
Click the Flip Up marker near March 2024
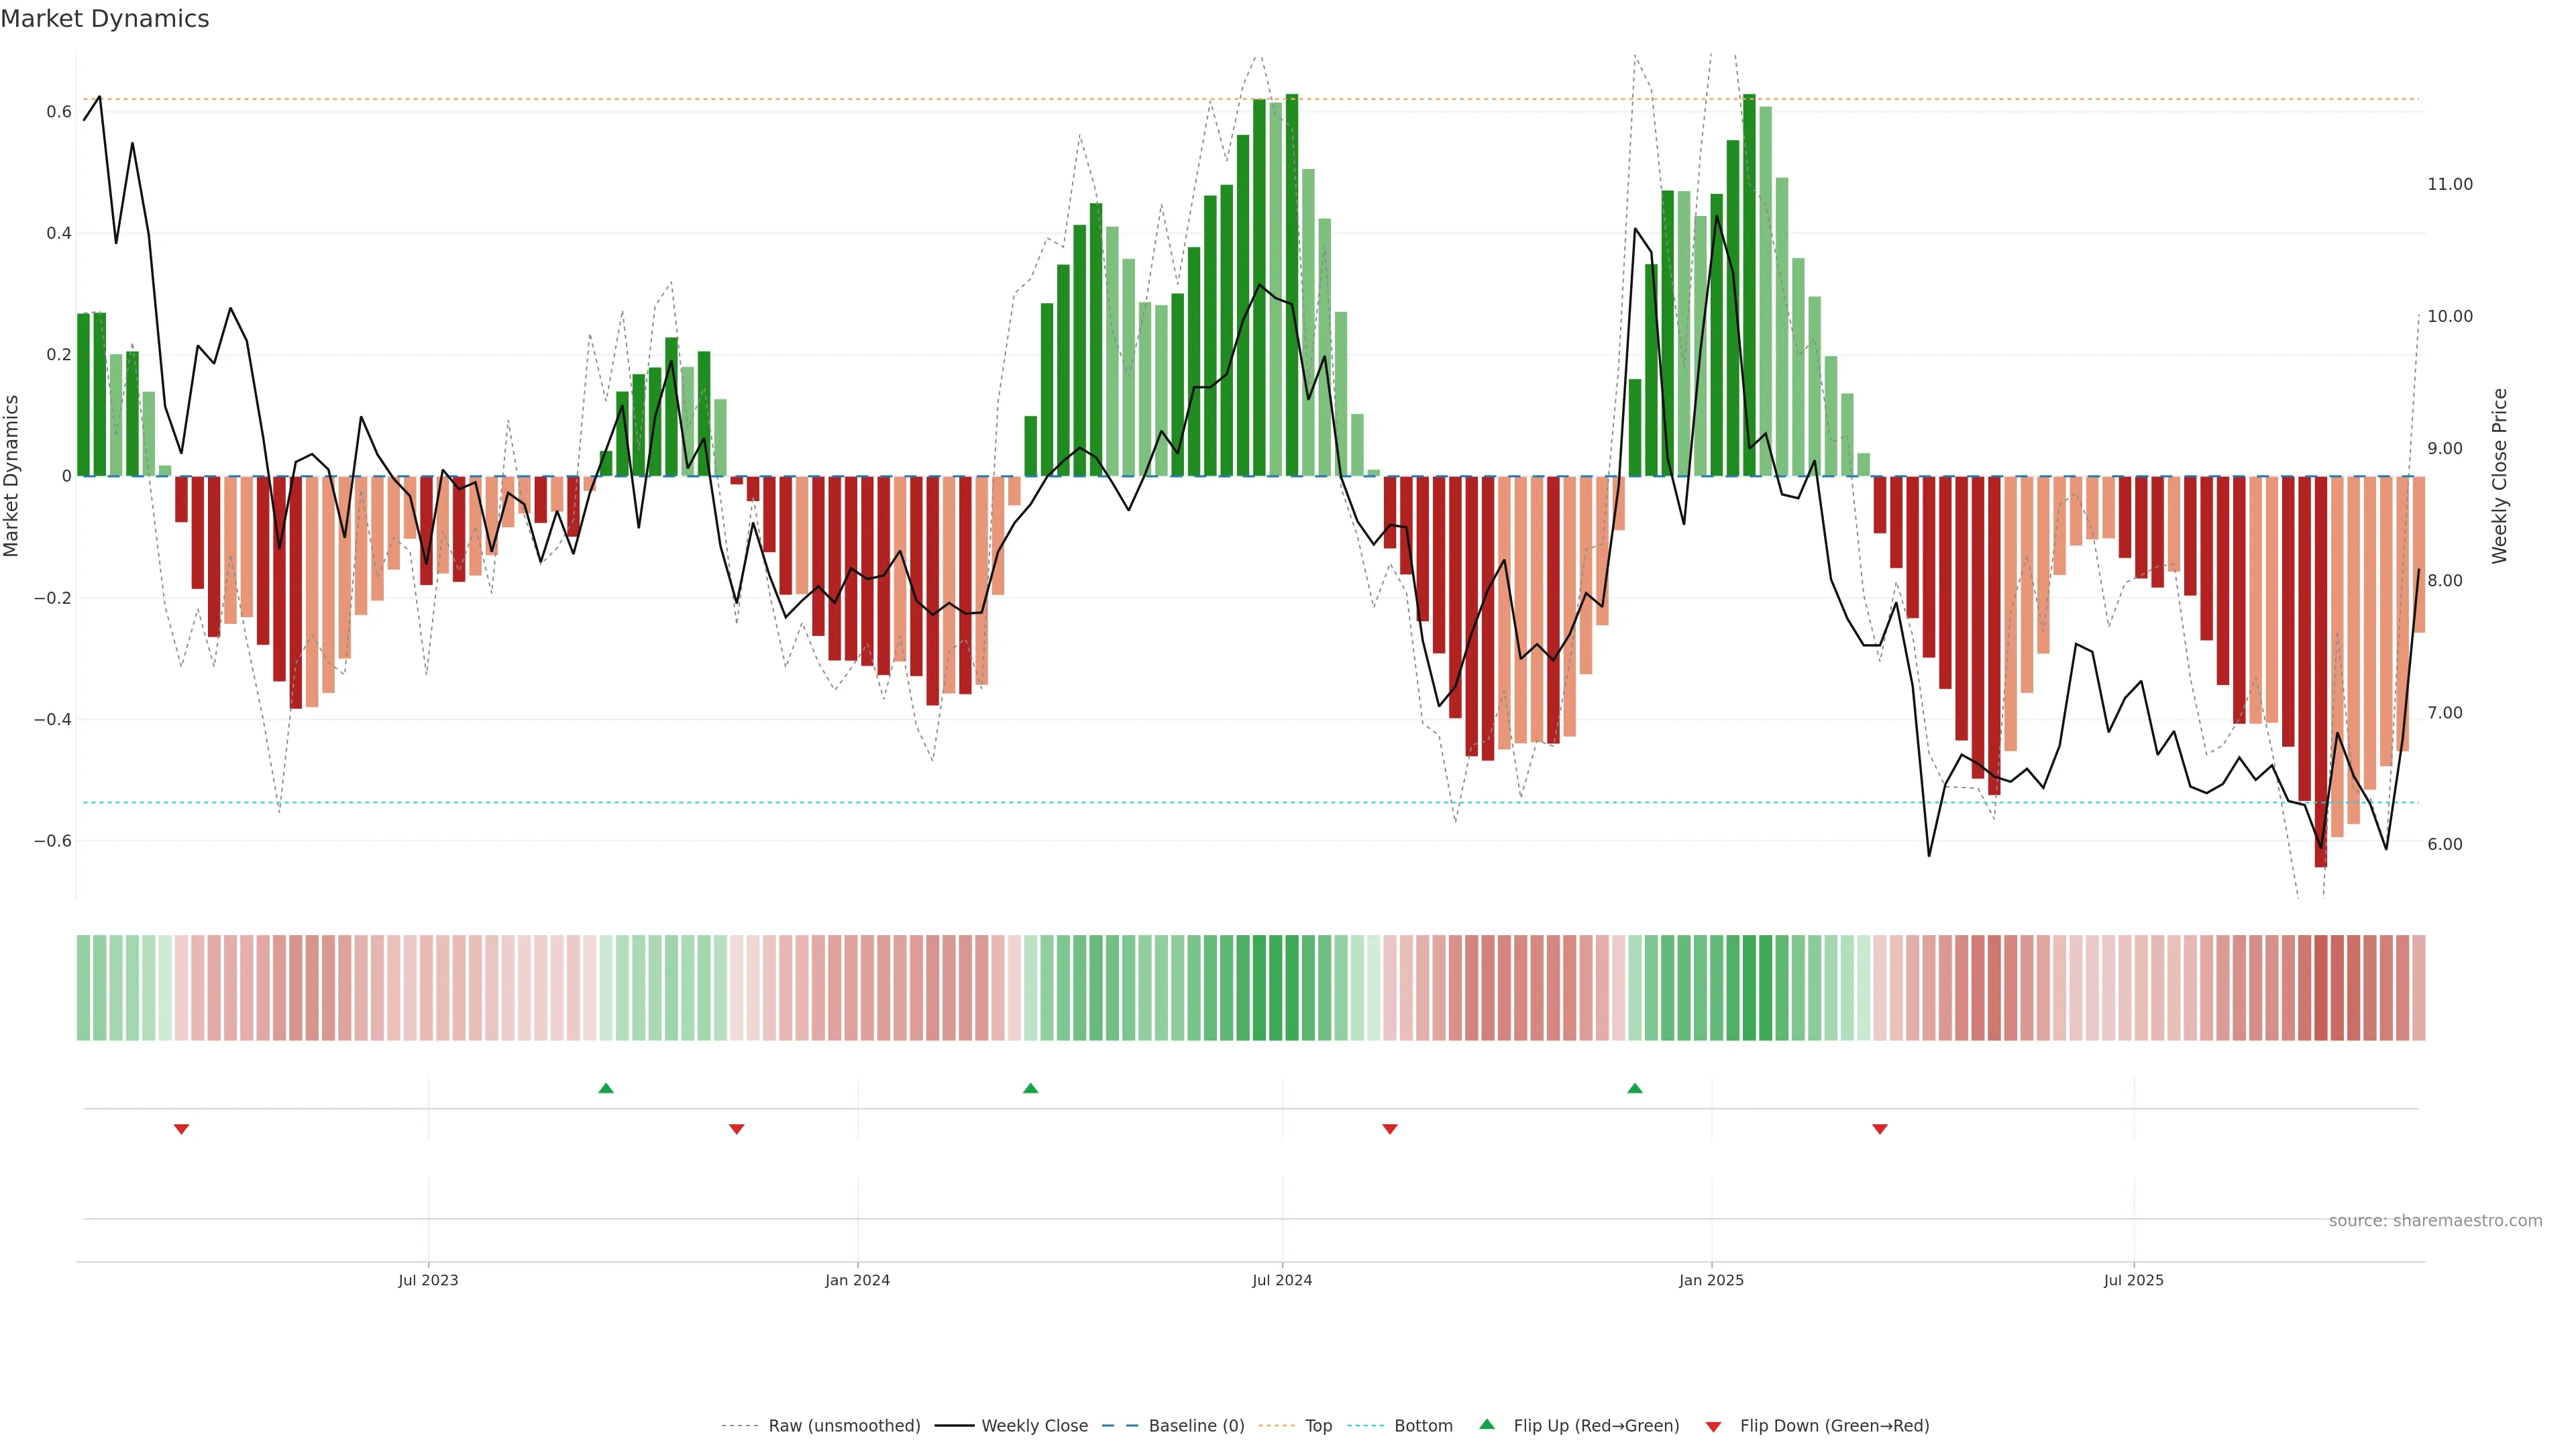click(x=1030, y=1088)
